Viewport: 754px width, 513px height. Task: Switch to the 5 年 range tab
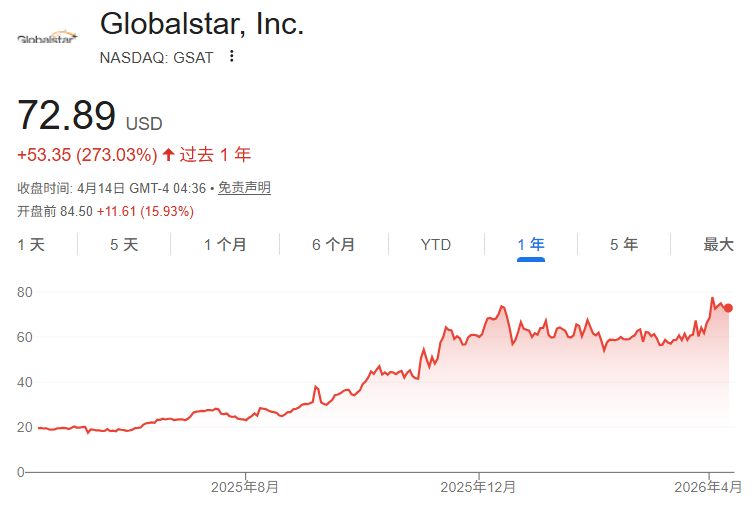(x=624, y=245)
